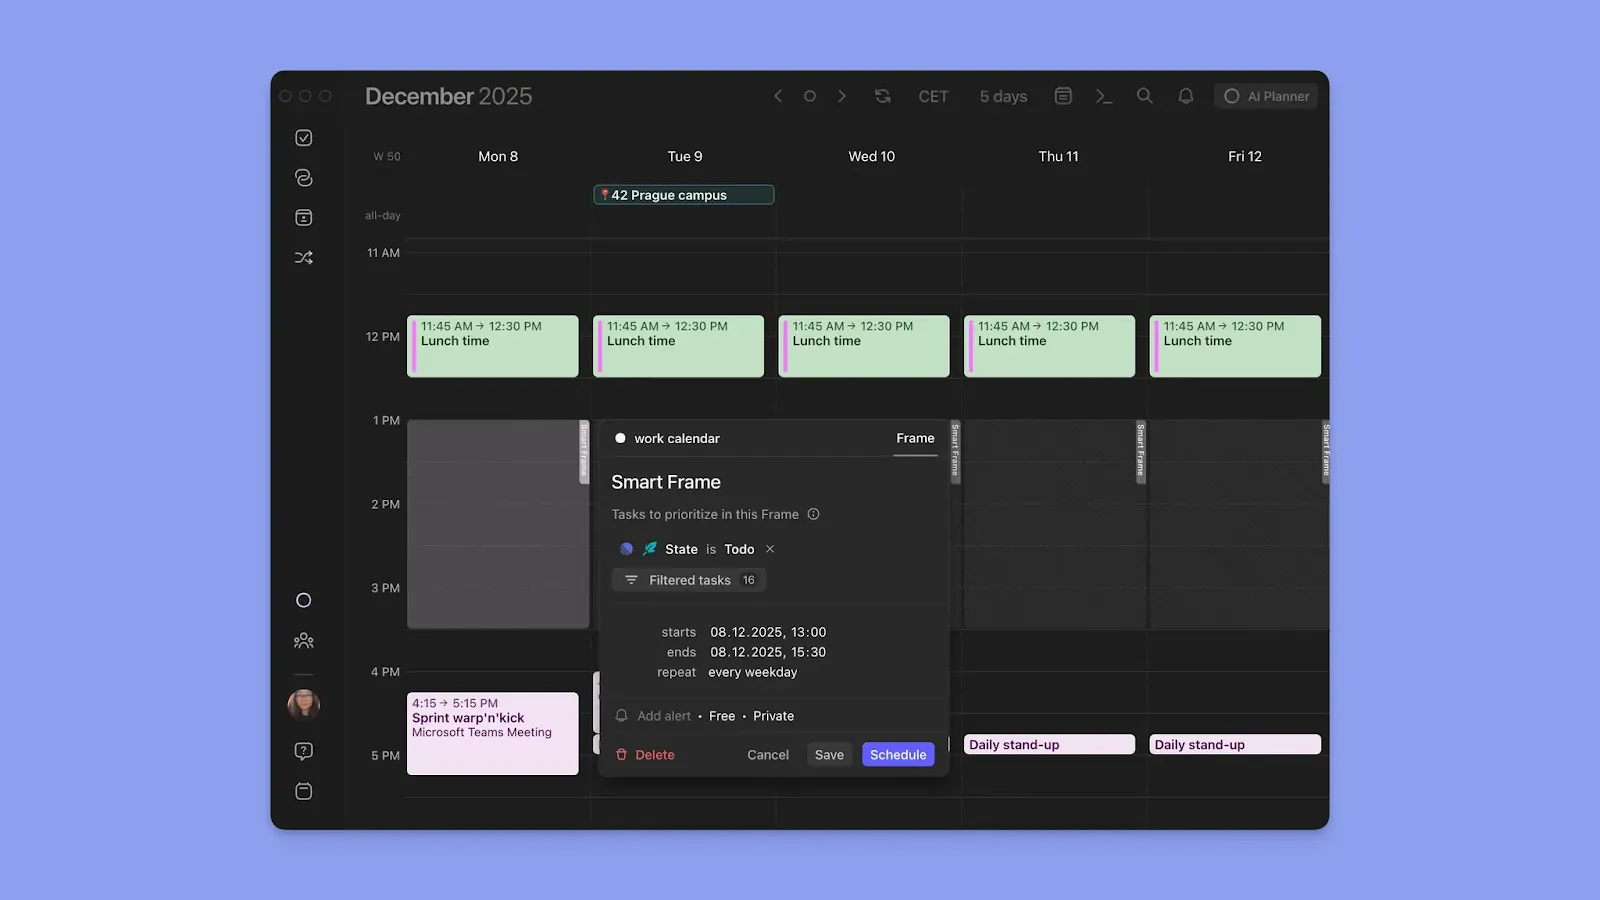This screenshot has height=900, width=1600.
Task: Open the help question mark icon
Action: 304,751
